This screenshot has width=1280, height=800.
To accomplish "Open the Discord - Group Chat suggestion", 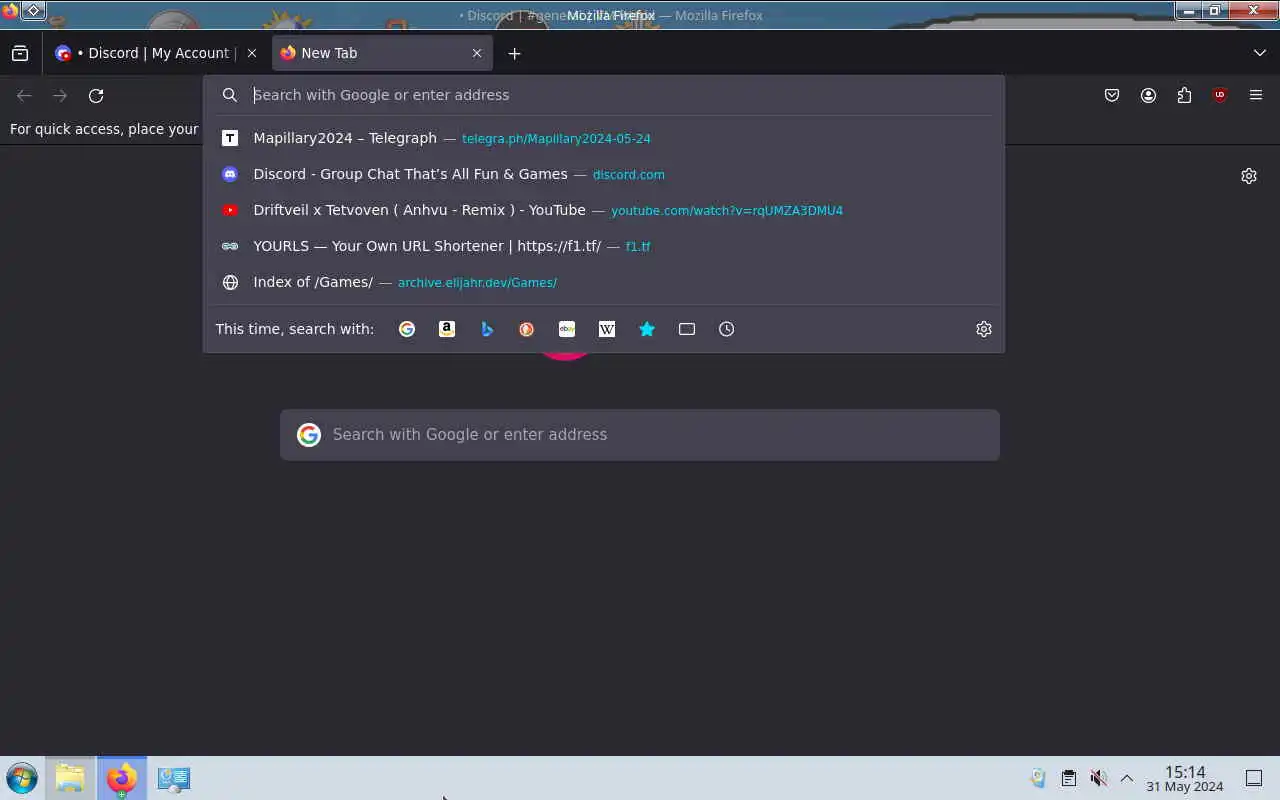I will (x=604, y=174).
